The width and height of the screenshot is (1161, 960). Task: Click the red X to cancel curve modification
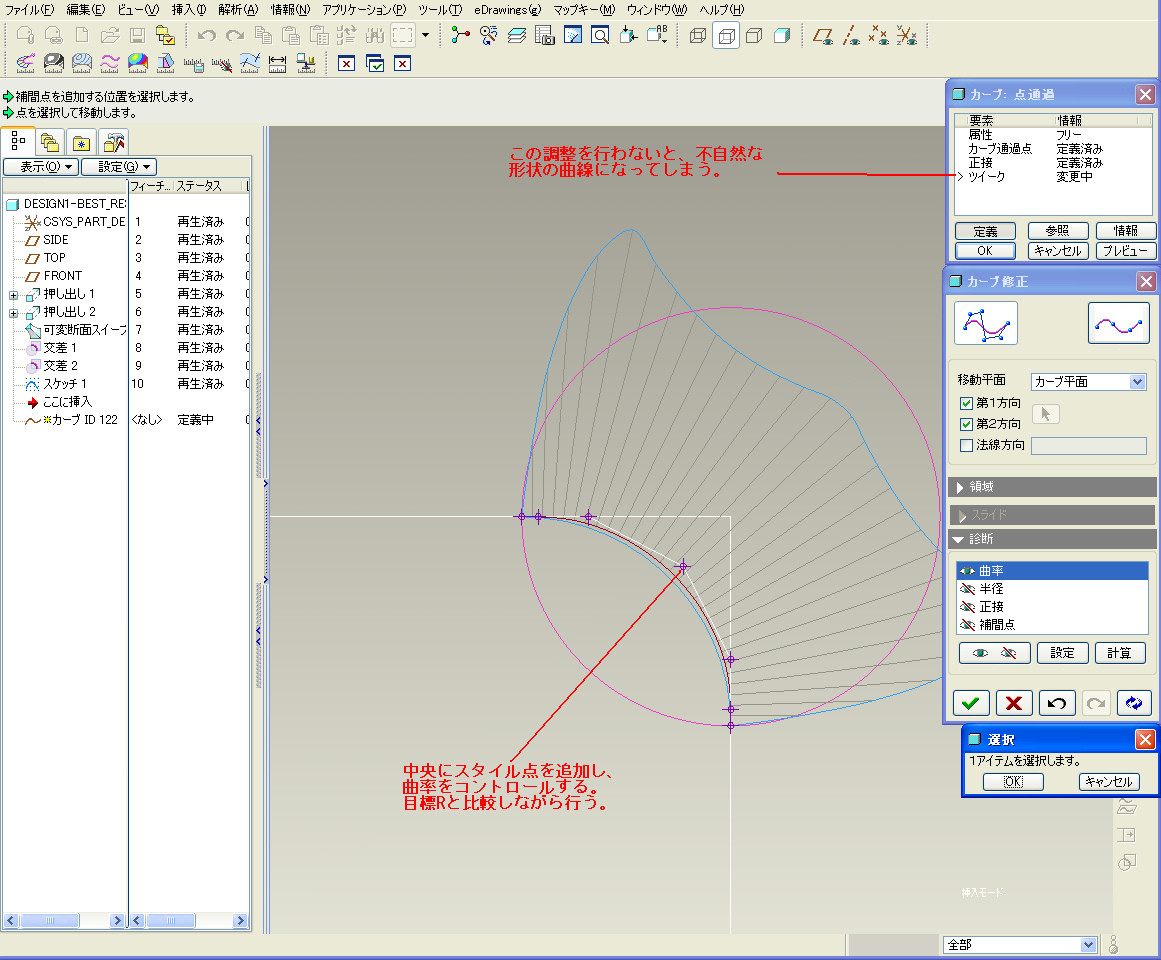click(x=1013, y=702)
